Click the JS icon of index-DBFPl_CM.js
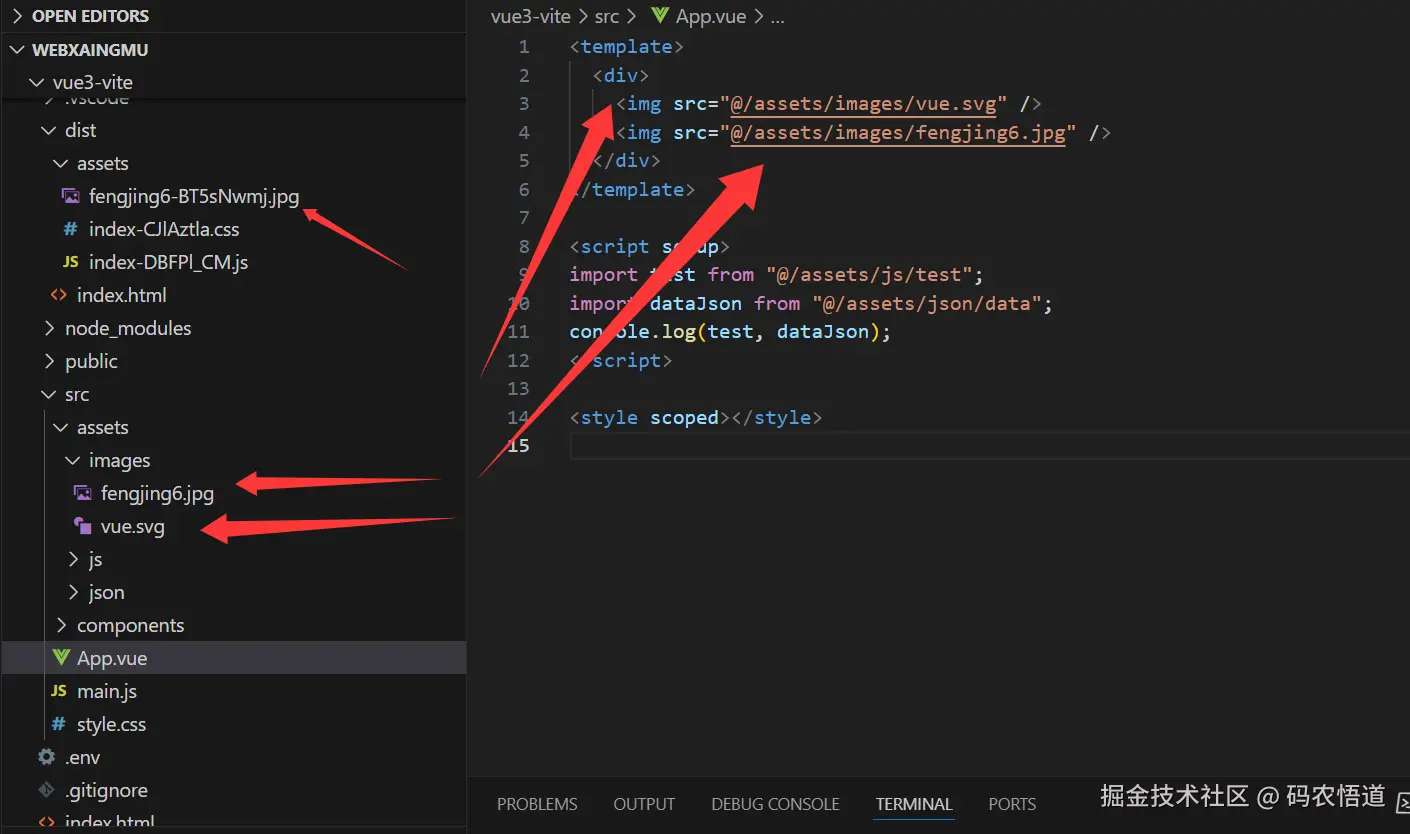Image resolution: width=1410 pixels, height=834 pixels. pyautogui.click(x=70, y=263)
